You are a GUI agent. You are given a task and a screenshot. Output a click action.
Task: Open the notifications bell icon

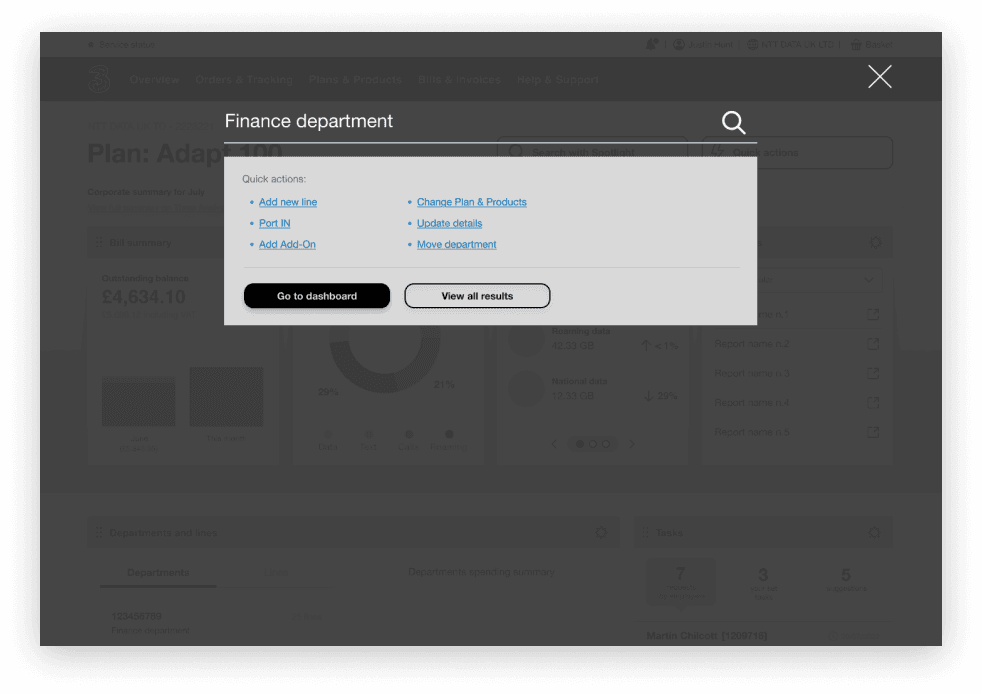(652, 44)
